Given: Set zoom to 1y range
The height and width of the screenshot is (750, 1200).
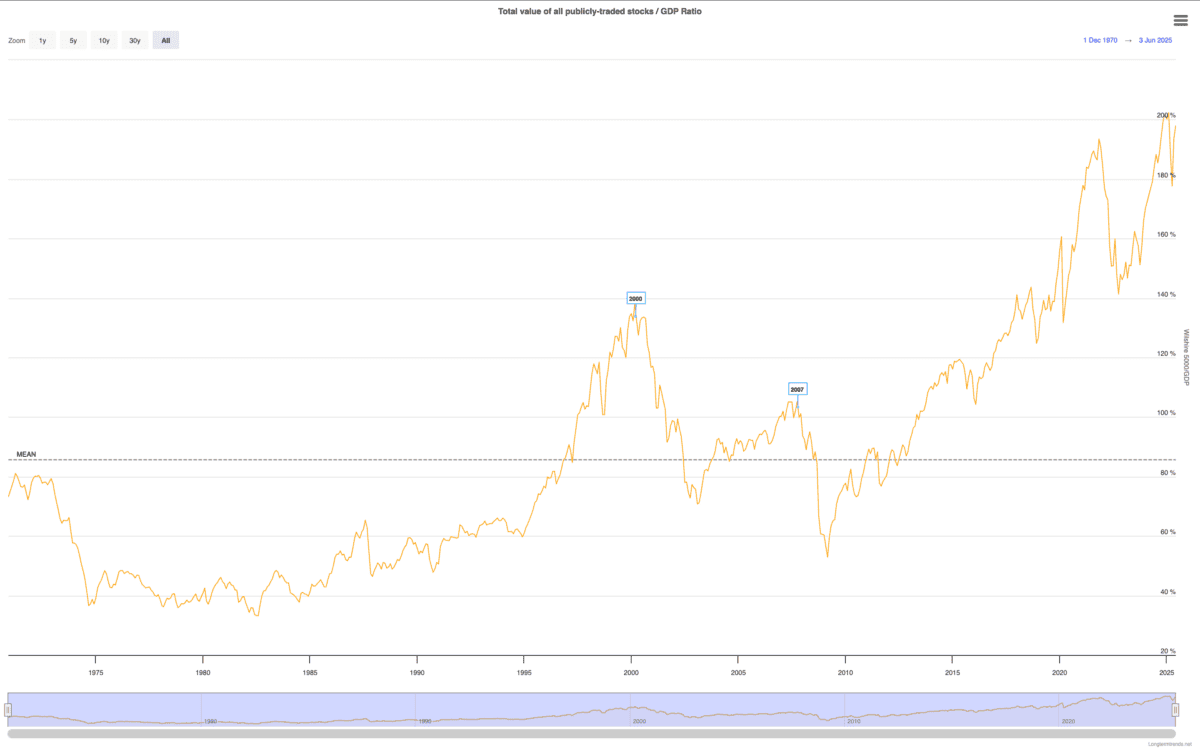Looking at the screenshot, I should pos(42,41).
